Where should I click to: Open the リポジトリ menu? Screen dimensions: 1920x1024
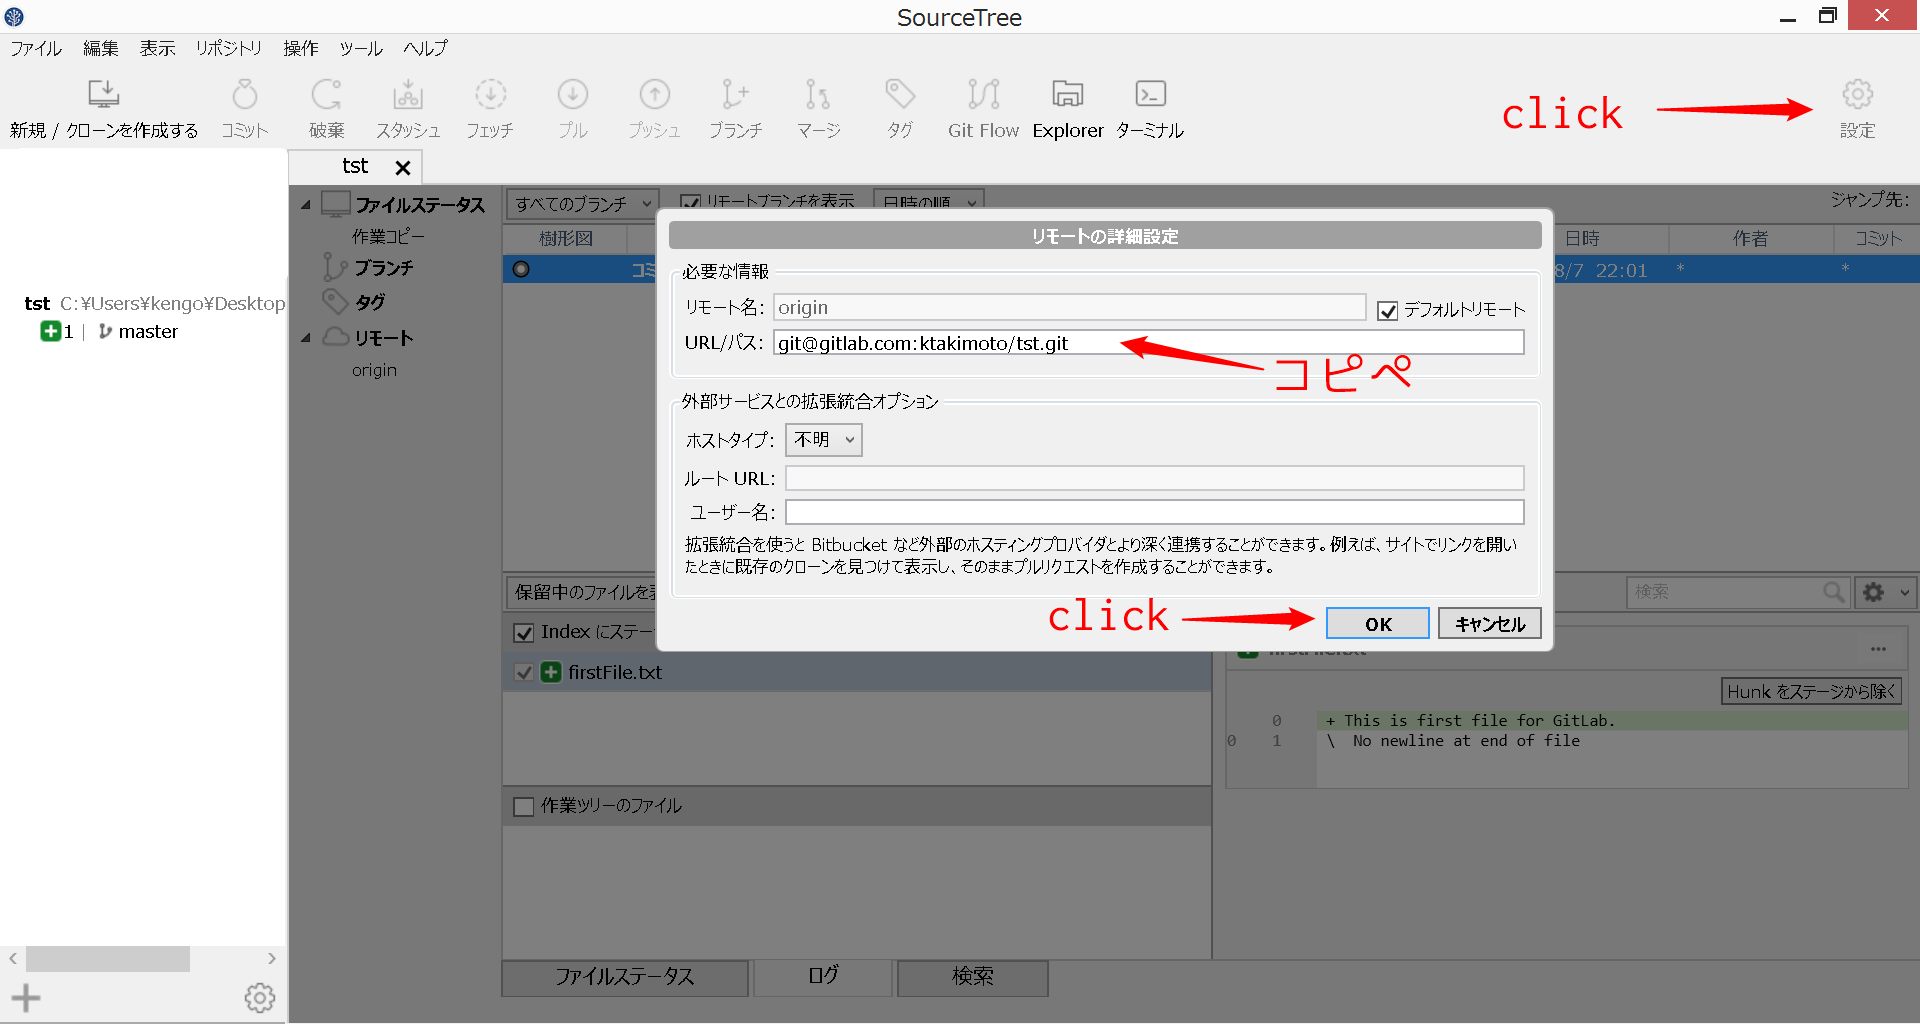(x=229, y=48)
